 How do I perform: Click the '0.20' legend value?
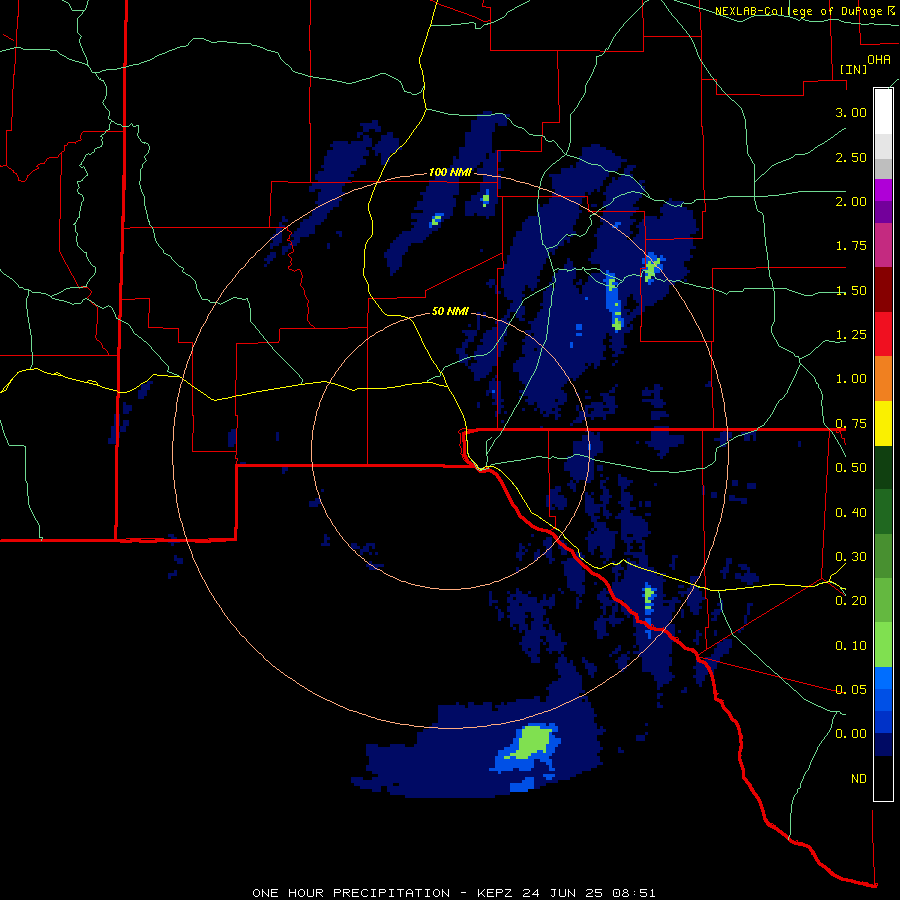[x=851, y=601]
